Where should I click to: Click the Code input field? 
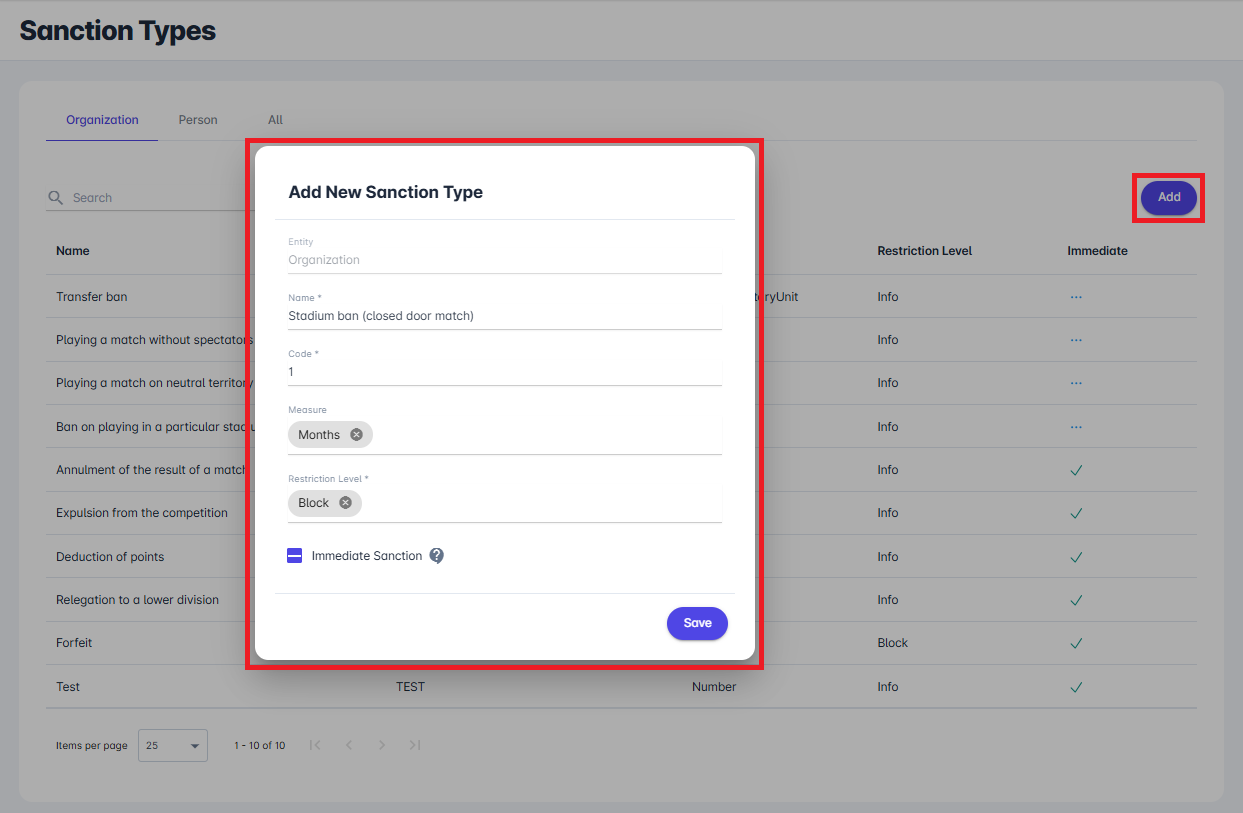[504, 372]
